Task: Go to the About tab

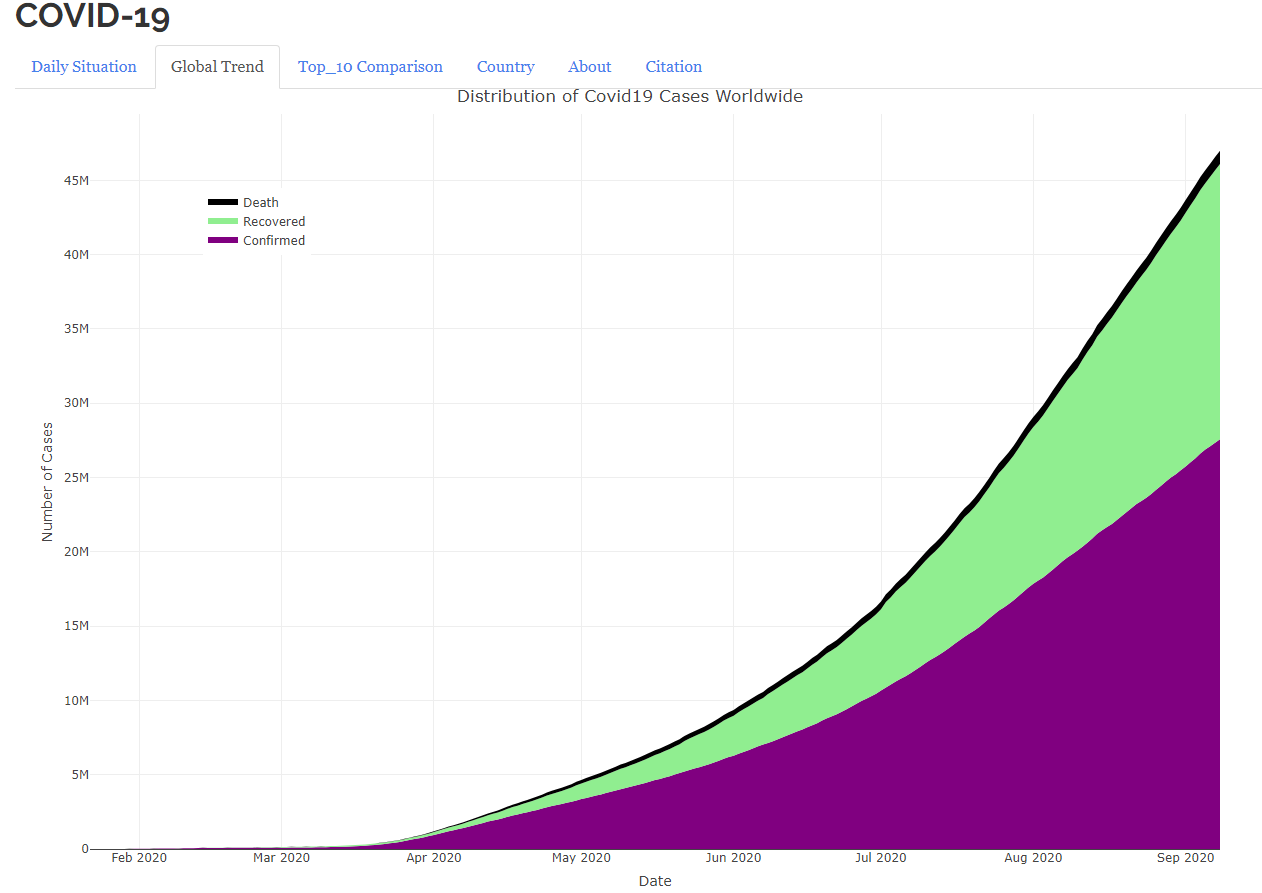Action: 589,67
